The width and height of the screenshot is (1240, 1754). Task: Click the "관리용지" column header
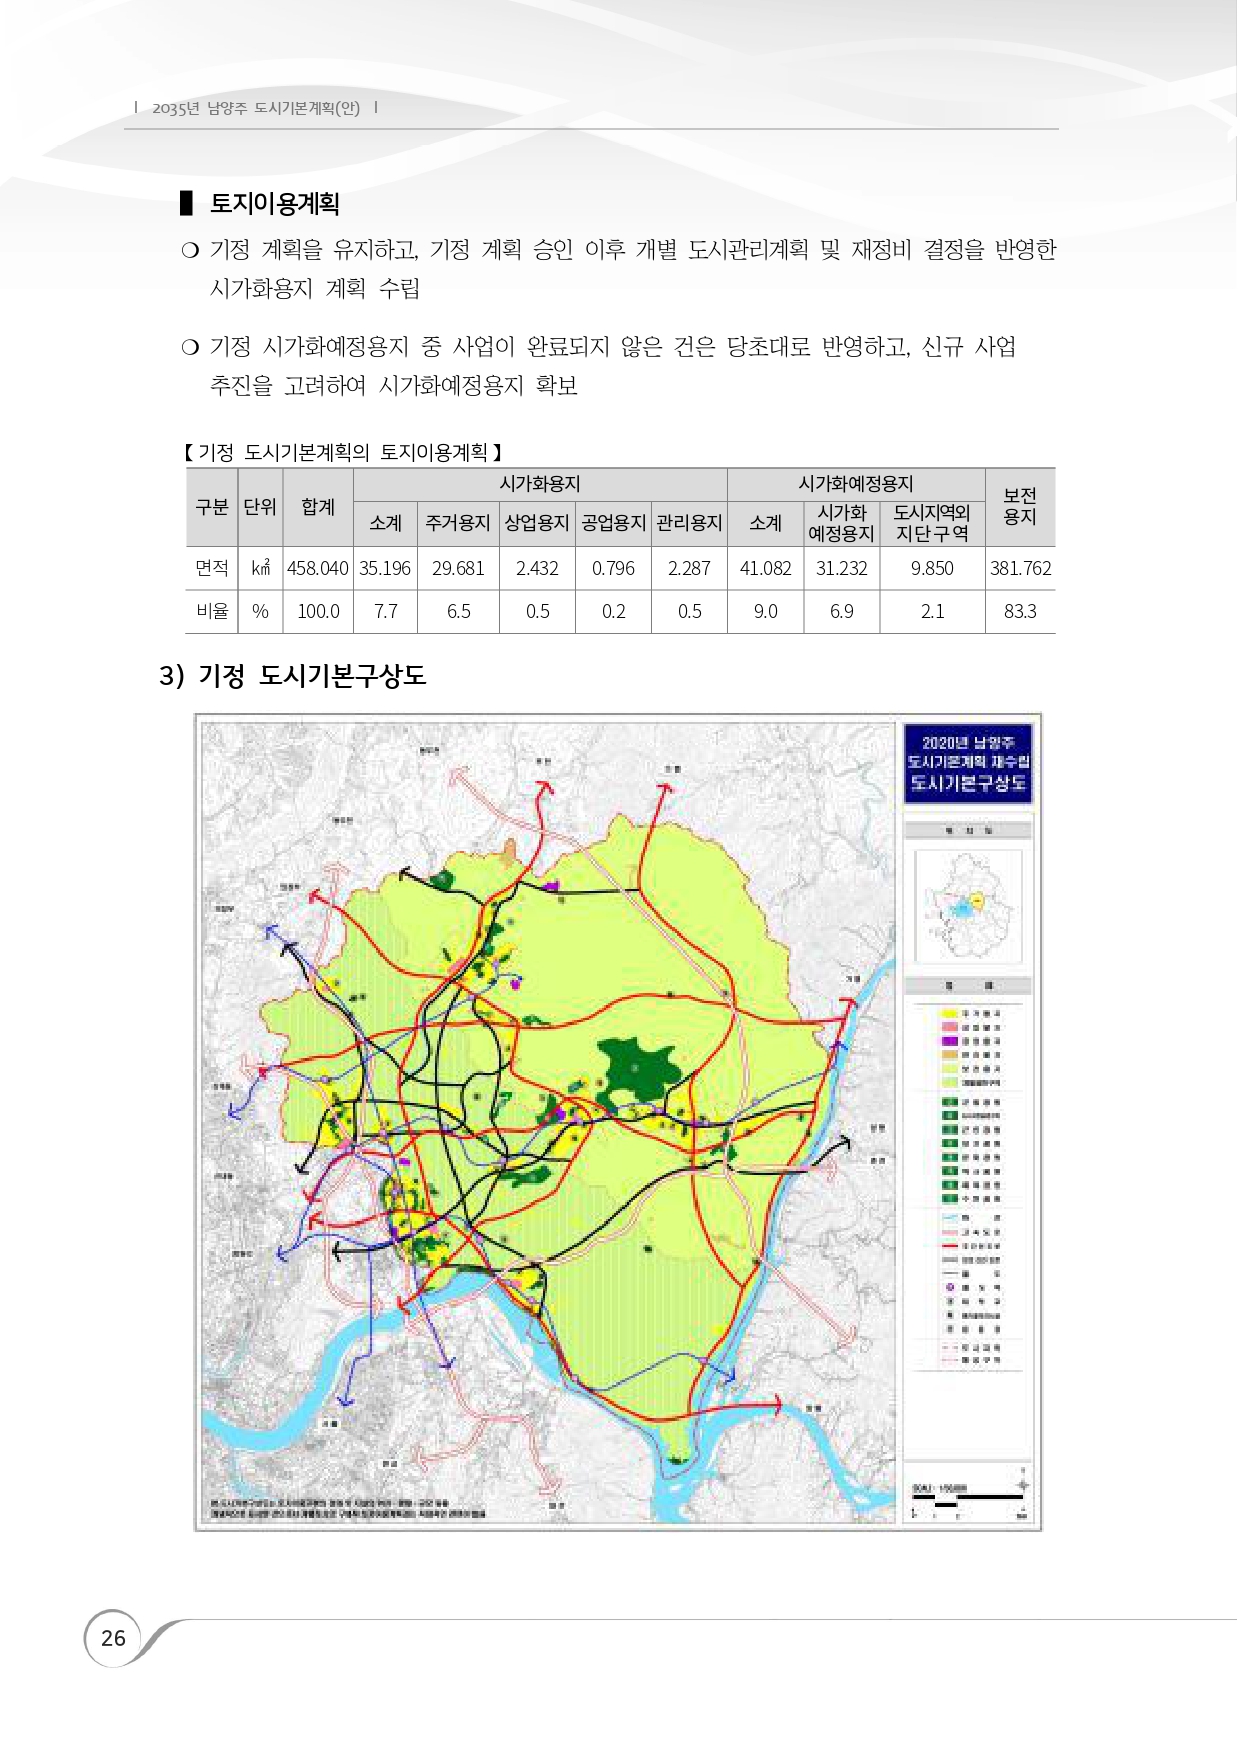[x=689, y=523]
